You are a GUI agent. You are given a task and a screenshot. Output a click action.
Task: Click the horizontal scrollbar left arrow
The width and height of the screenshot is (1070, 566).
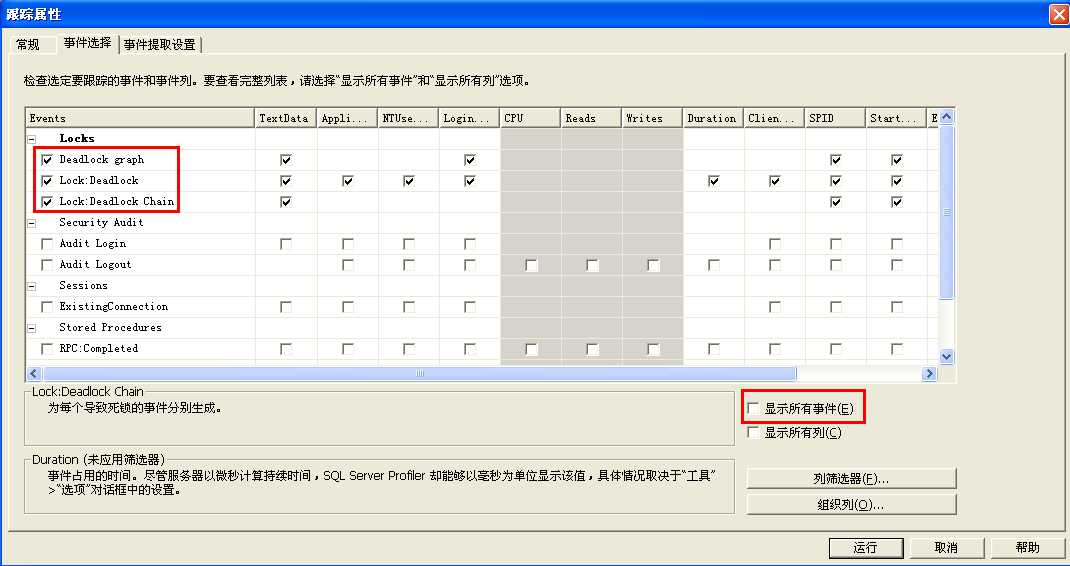point(33,373)
